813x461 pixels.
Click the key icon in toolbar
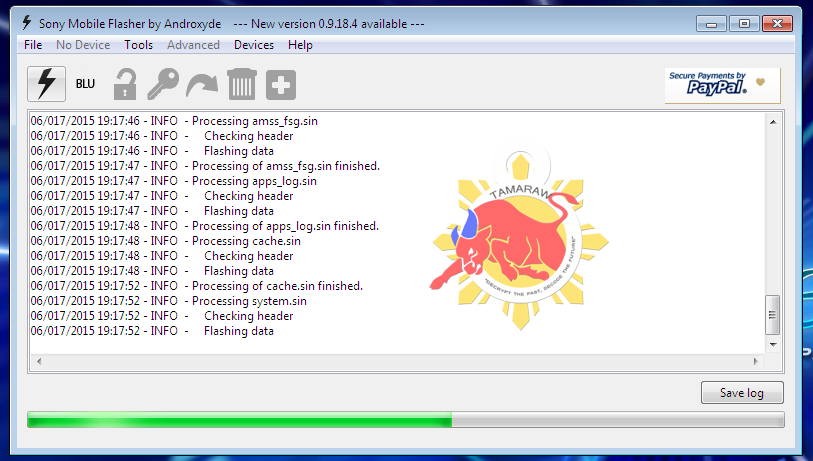pyautogui.click(x=163, y=84)
